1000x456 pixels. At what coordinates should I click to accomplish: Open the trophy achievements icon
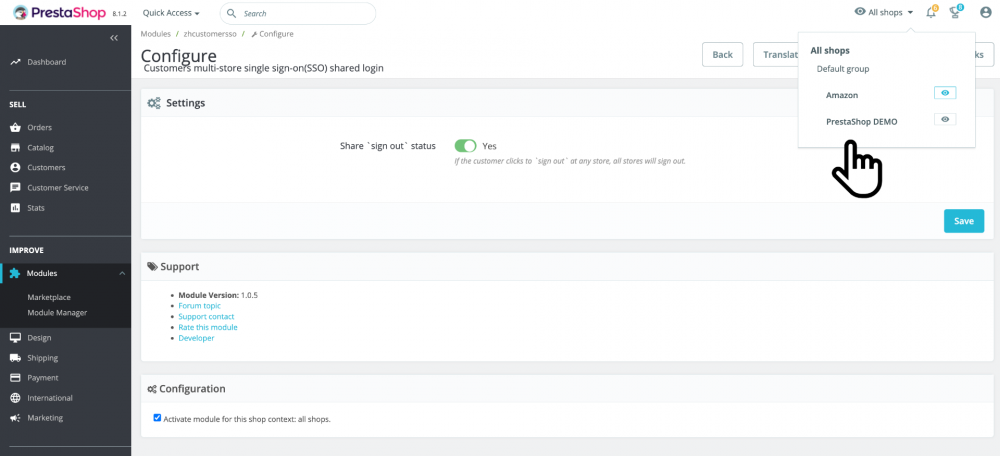coord(956,13)
